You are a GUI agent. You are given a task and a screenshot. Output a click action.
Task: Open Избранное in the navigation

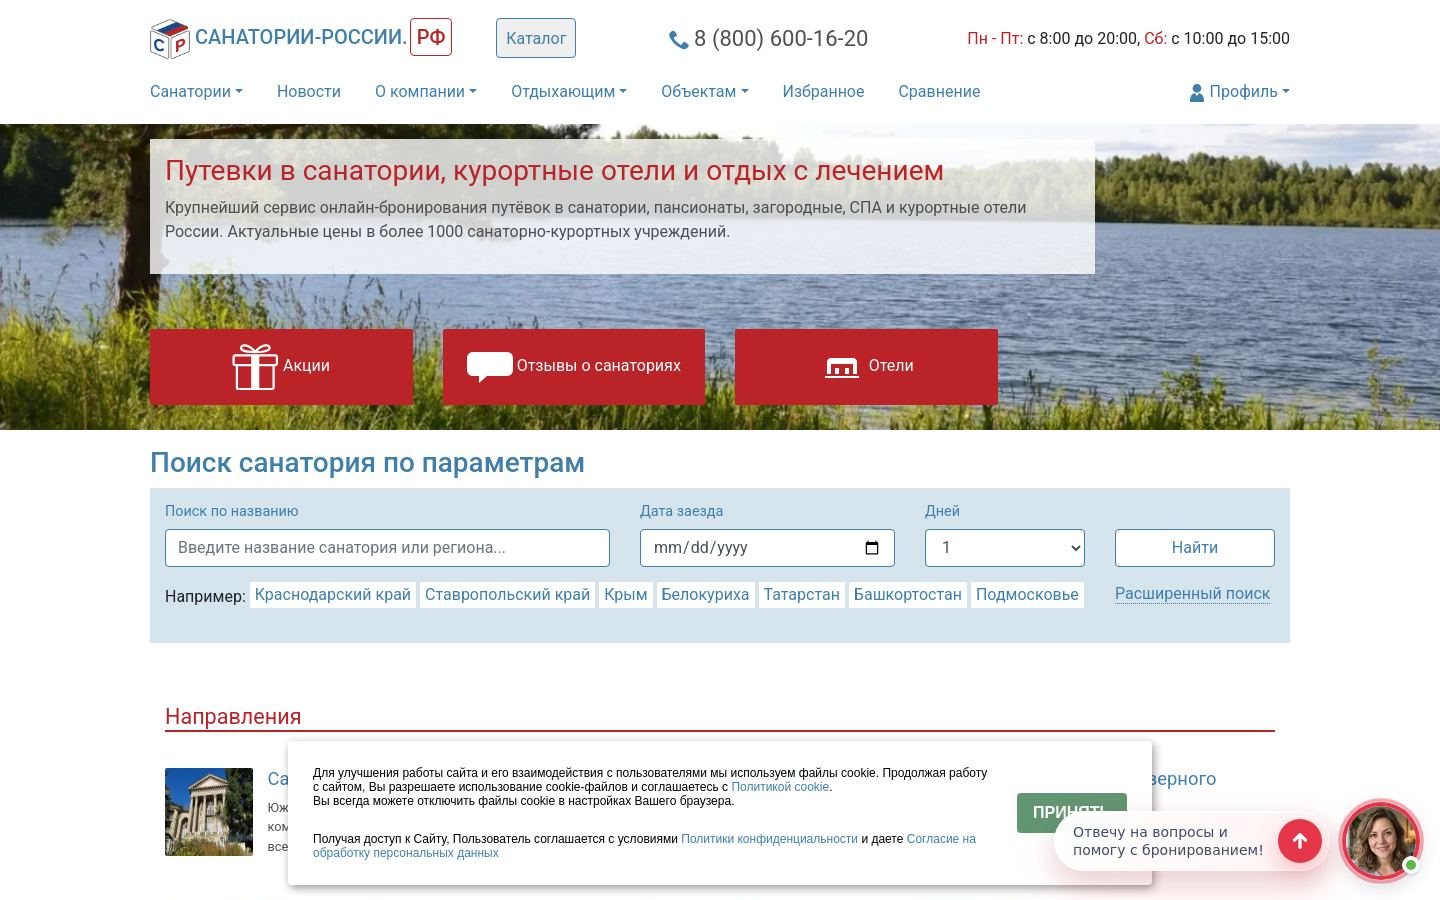click(x=823, y=91)
